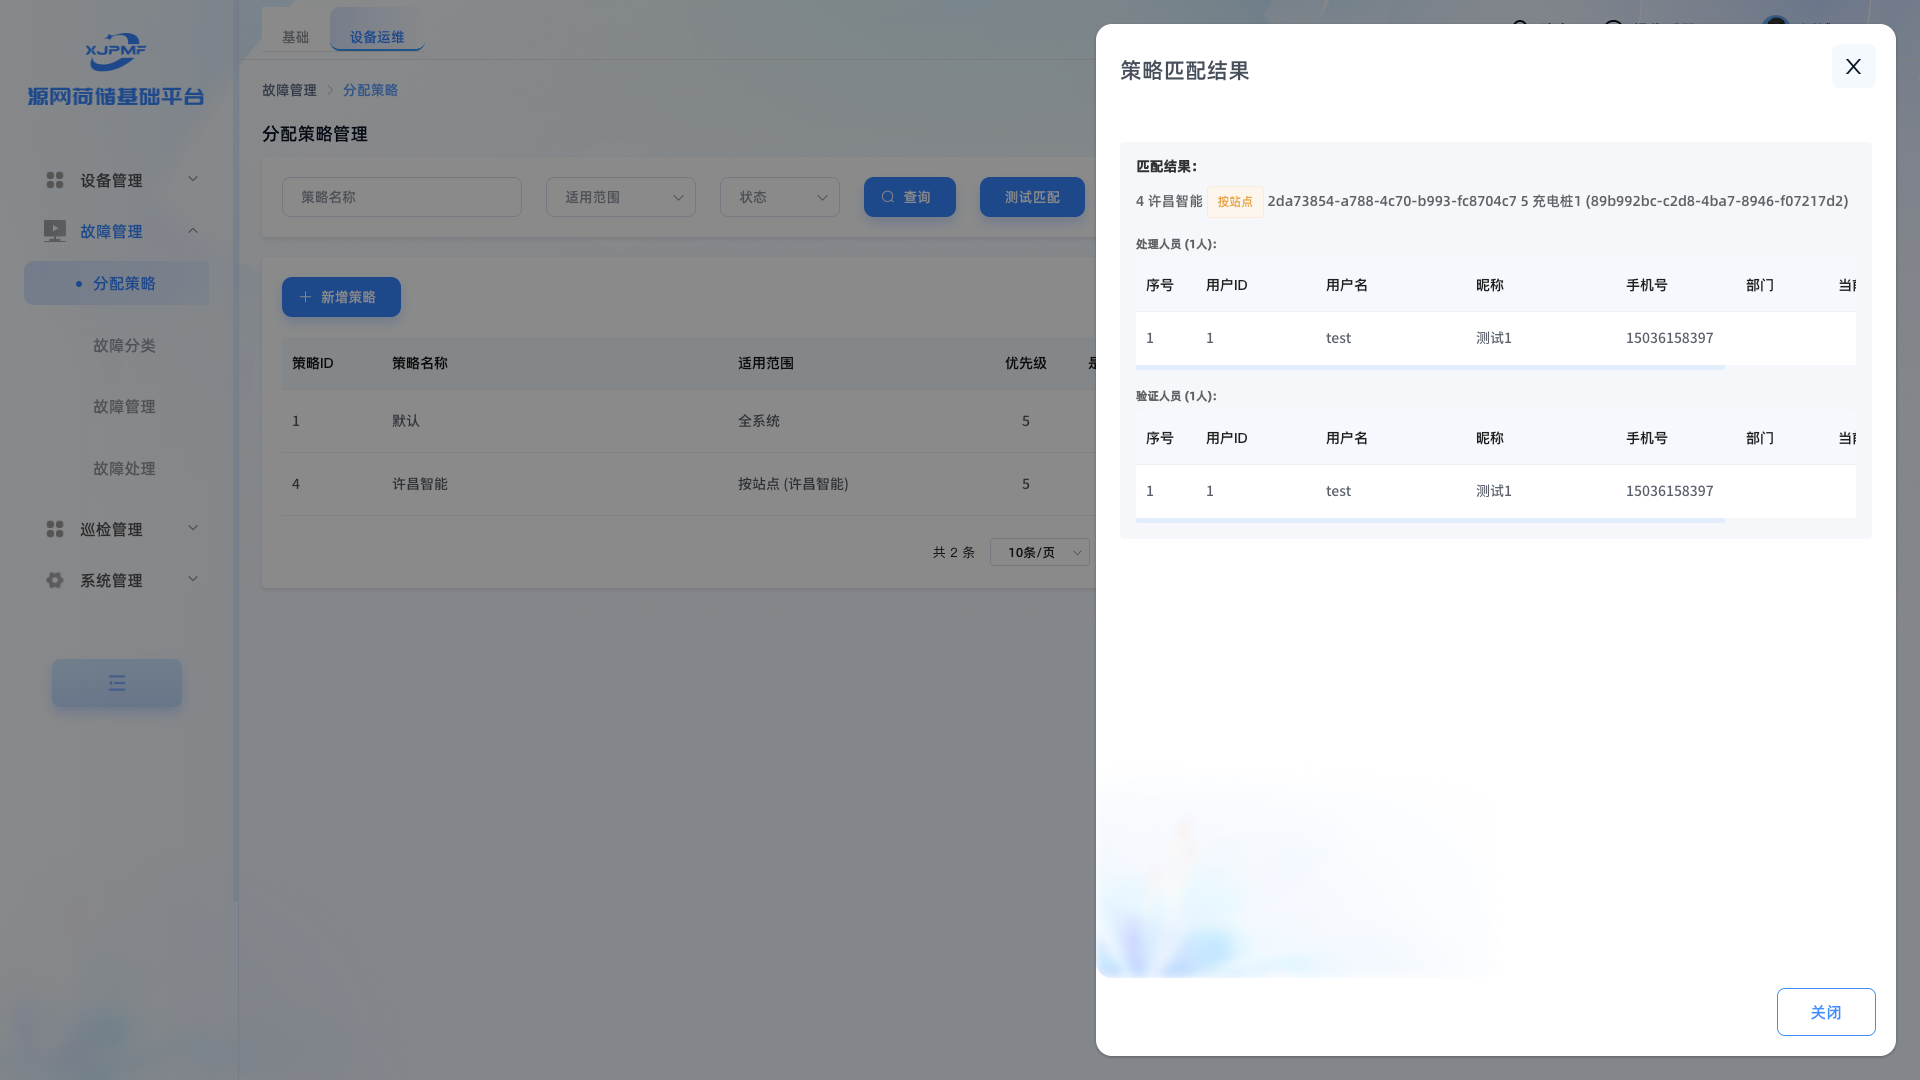1920x1080 pixels.
Task: Click the 关闭 button
Action: [x=1825, y=1012]
